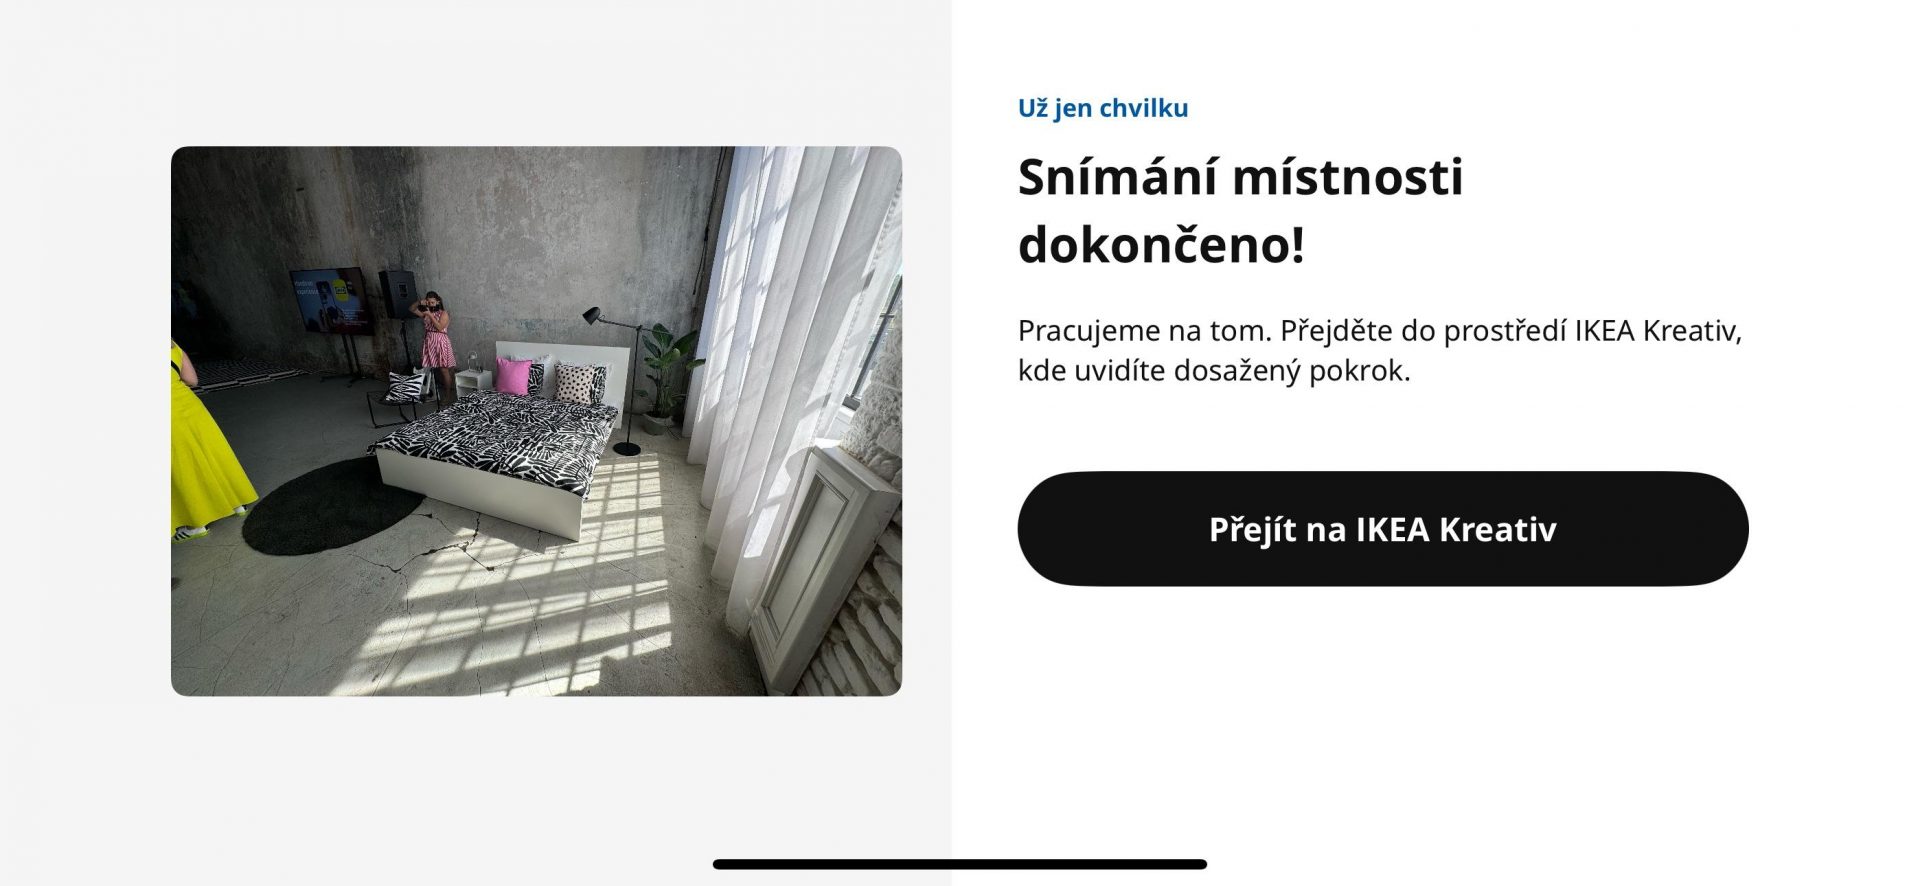
Task: Tap the TV screen on the stand
Action: tap(328, 301)
